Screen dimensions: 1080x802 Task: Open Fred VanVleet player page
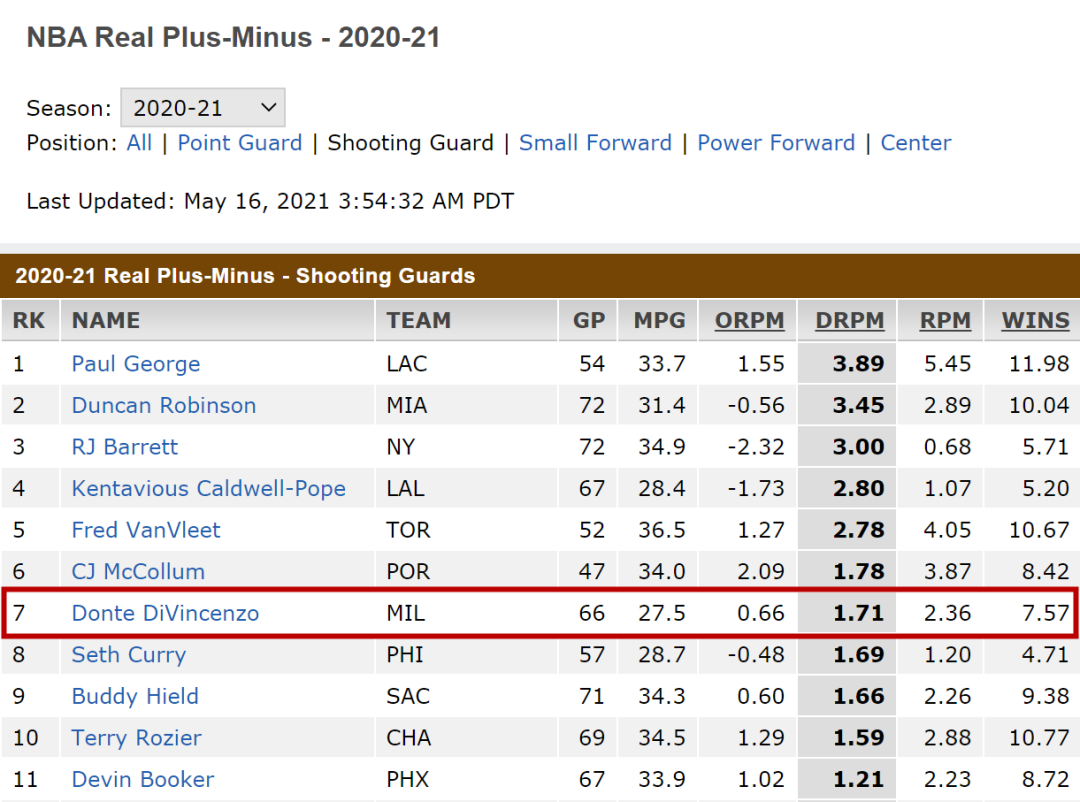[146, 530]
